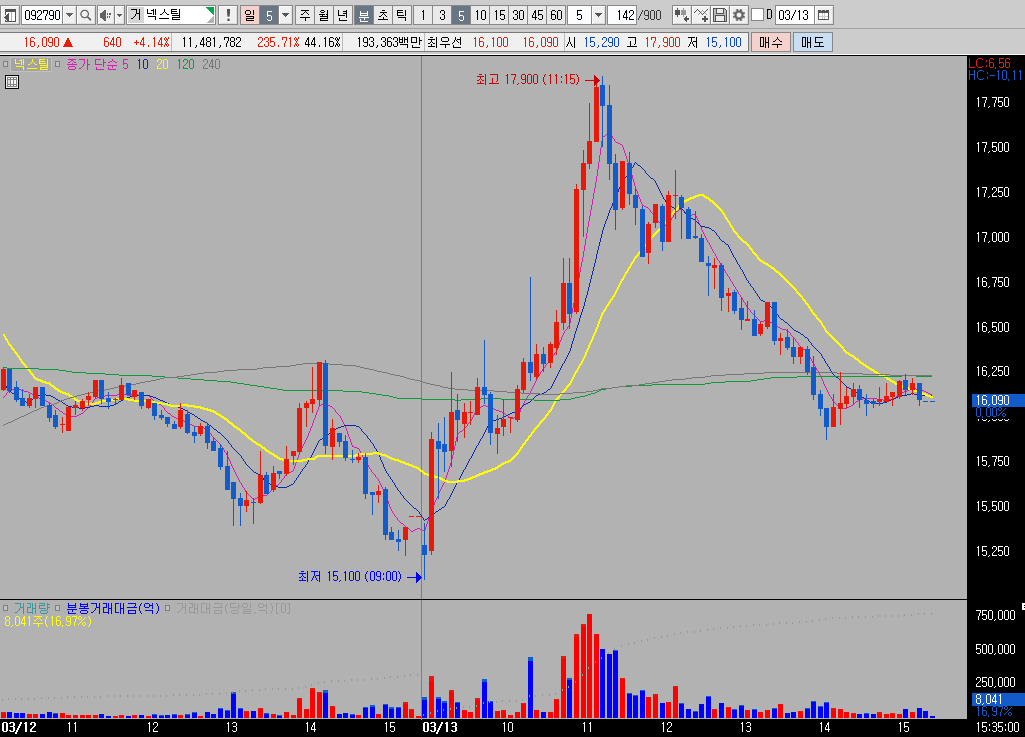Click the gray 240 moving average legend
Viewport: 1025px width, 737px height.
click(211, 64)
